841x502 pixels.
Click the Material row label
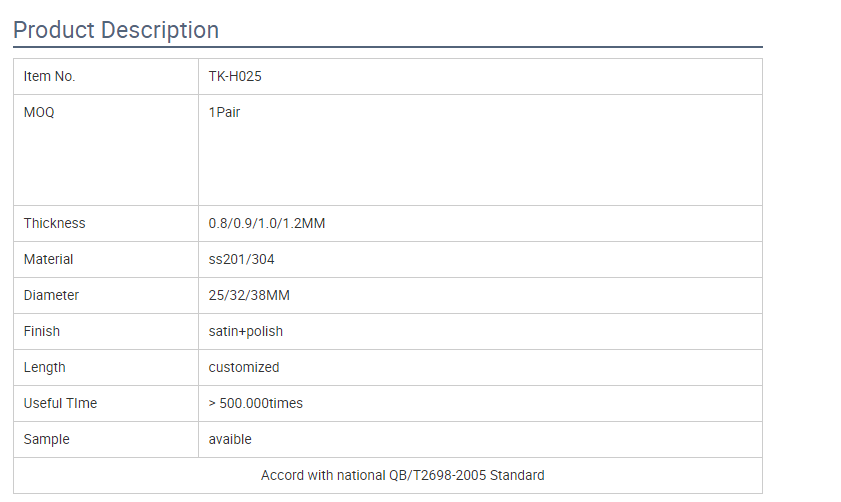click(x=49, y=259)
